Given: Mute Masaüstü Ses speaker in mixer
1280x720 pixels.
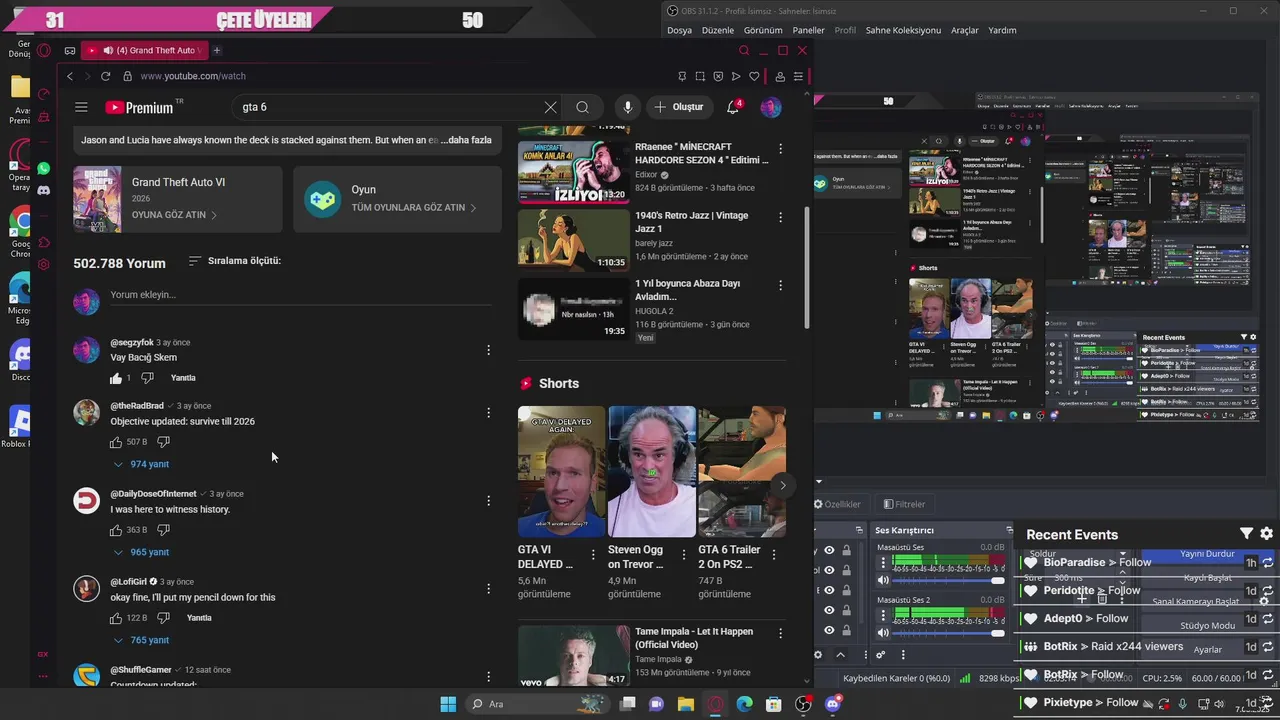Looking at the screenshot, I should pyautogui.click(x=883, y=580).
